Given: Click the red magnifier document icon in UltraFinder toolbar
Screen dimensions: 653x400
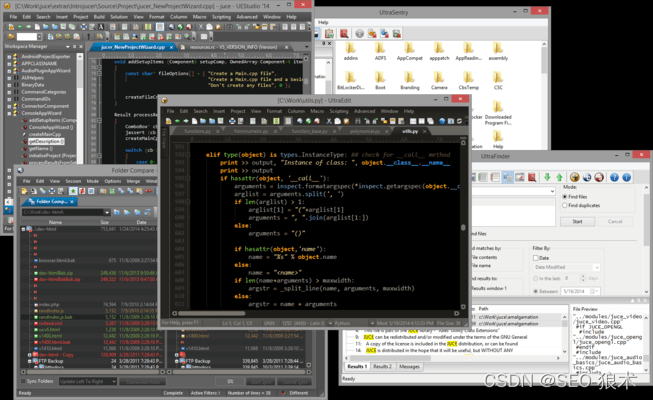Looking at the screenshot, I should tap(532, 177).
